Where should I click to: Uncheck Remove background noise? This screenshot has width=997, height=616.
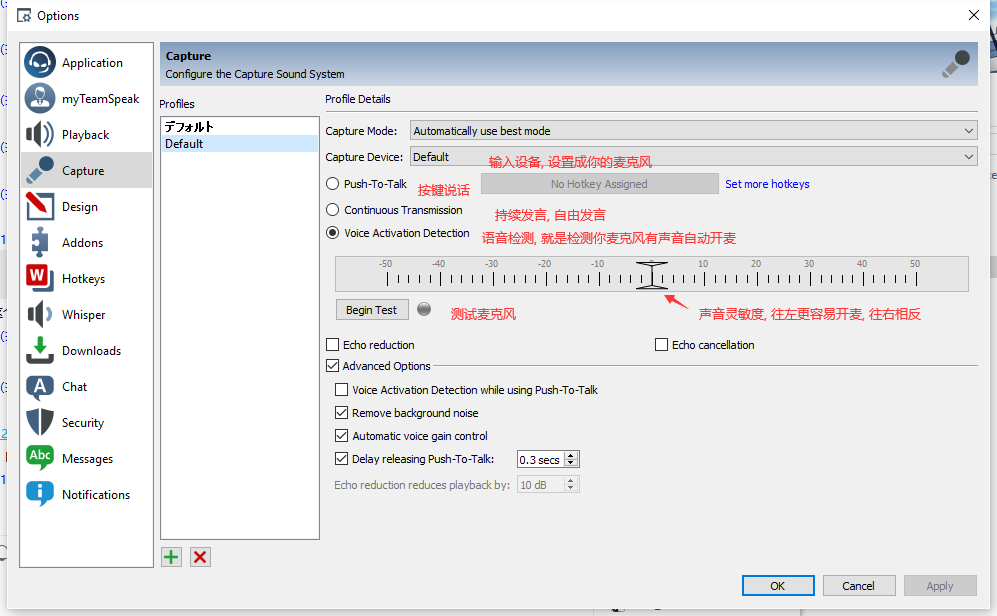341,413
